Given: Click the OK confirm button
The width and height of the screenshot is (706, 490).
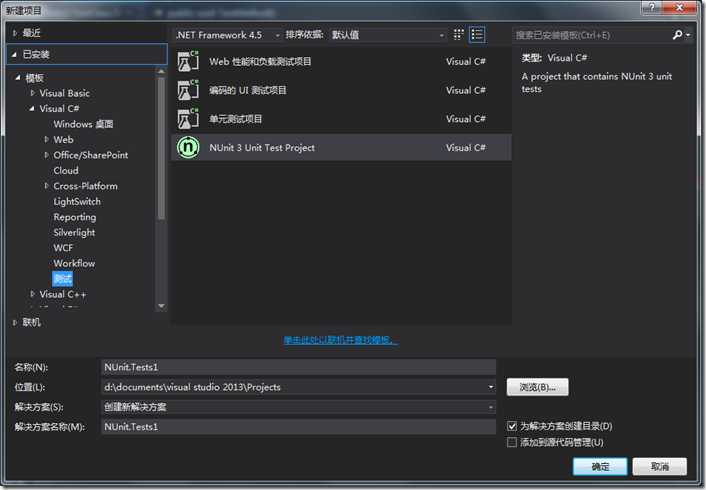Looking at the screenshot, I should pyautogui.click(x=600, y=467).
